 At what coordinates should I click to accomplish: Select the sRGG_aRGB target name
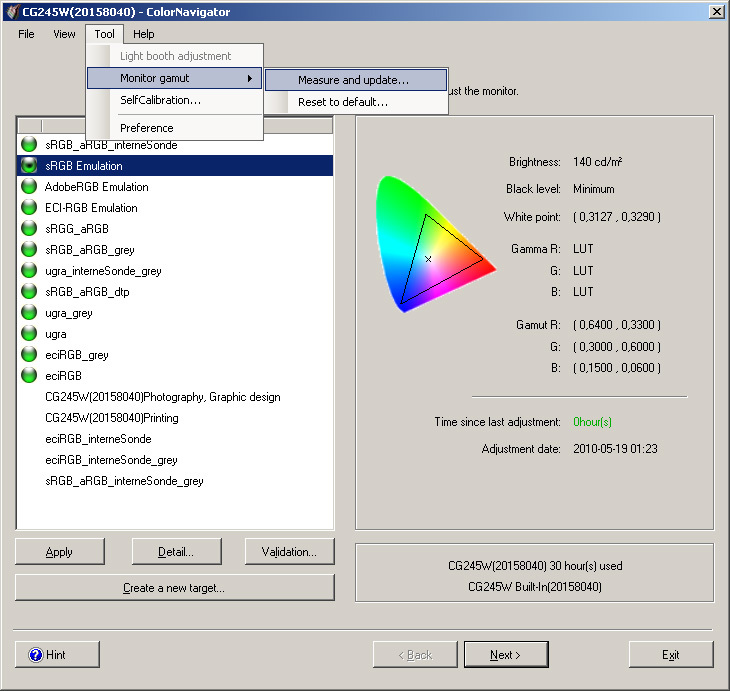[77, 229]
